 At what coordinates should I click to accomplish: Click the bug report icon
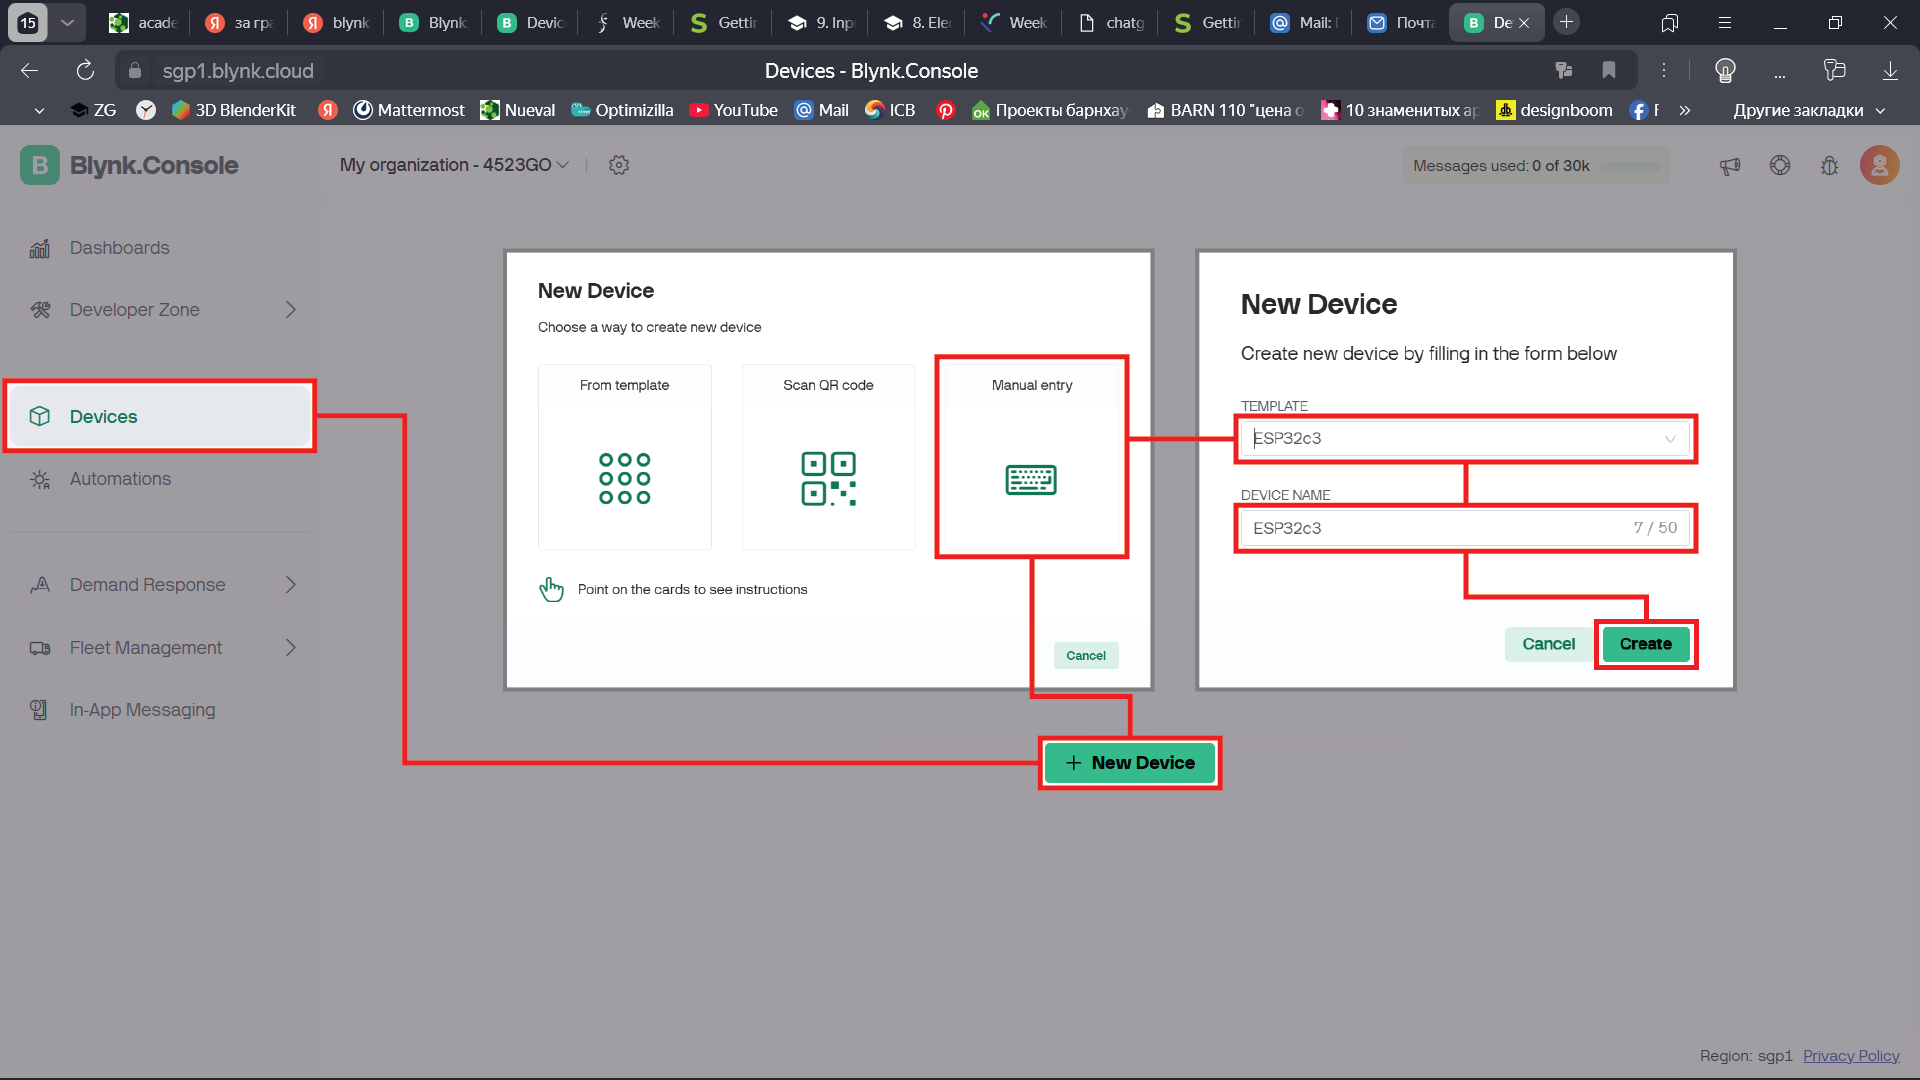pyautogui.click(x=1830, y=166)
